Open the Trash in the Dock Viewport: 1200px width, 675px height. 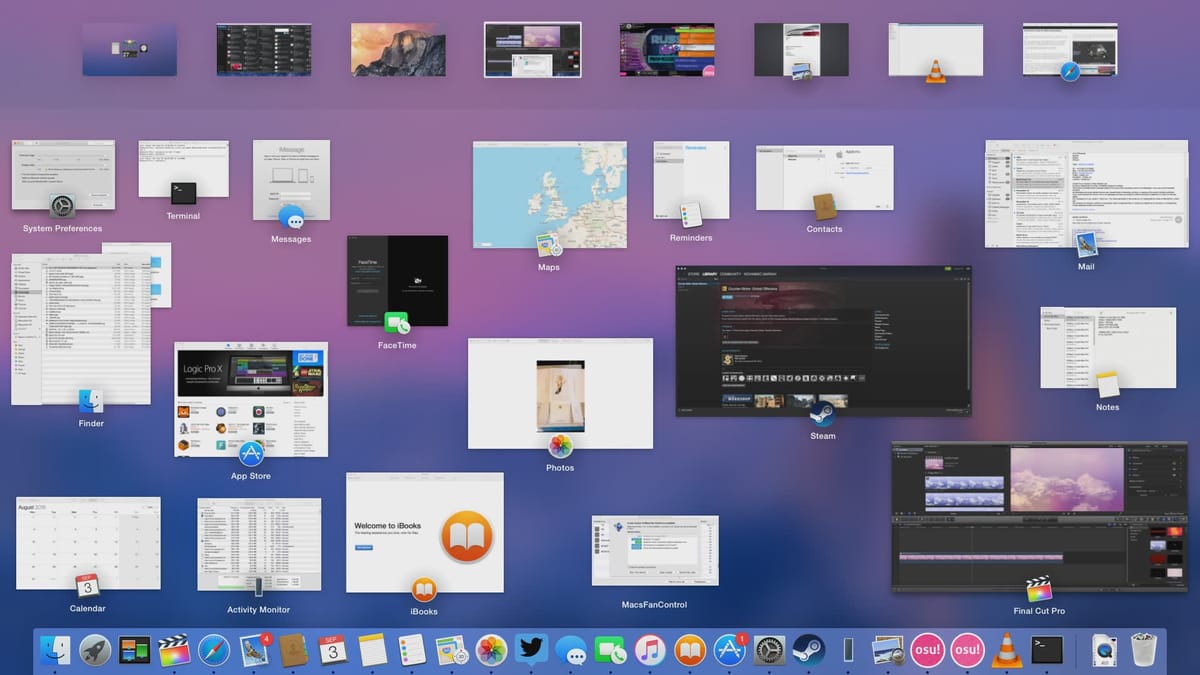[x=1145, y=650]
